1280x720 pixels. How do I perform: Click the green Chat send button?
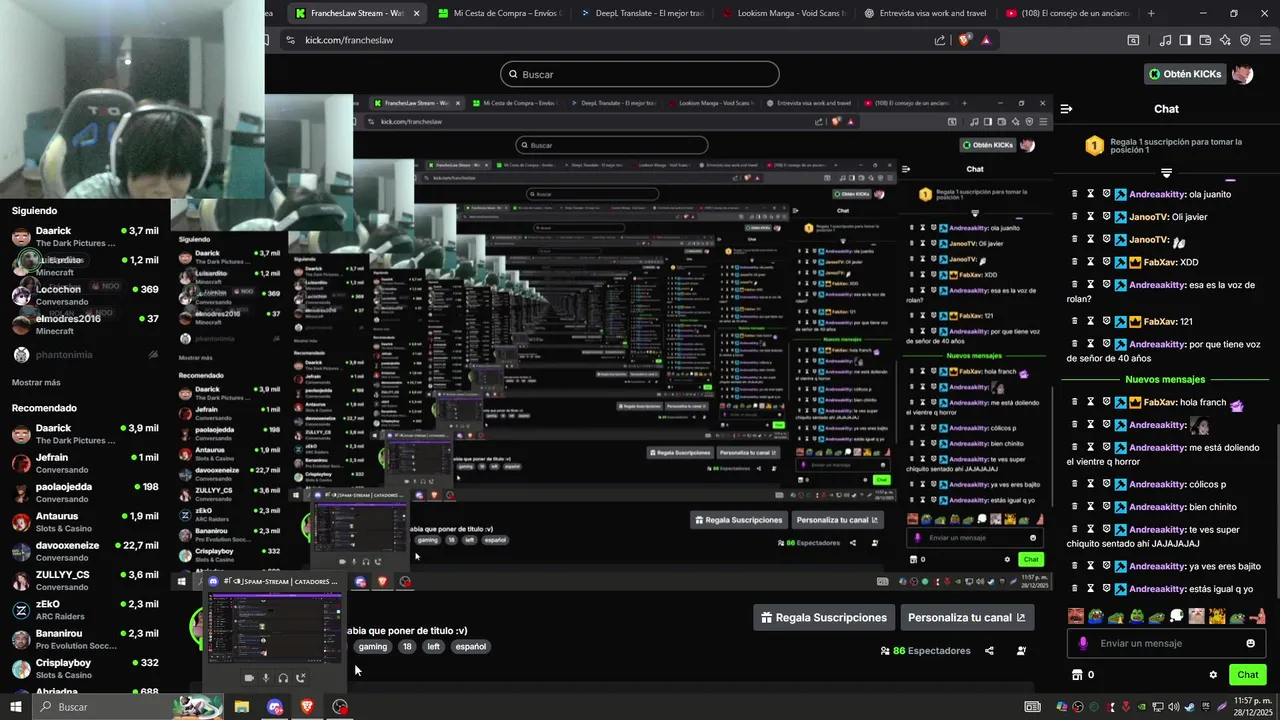[1247, 674]
